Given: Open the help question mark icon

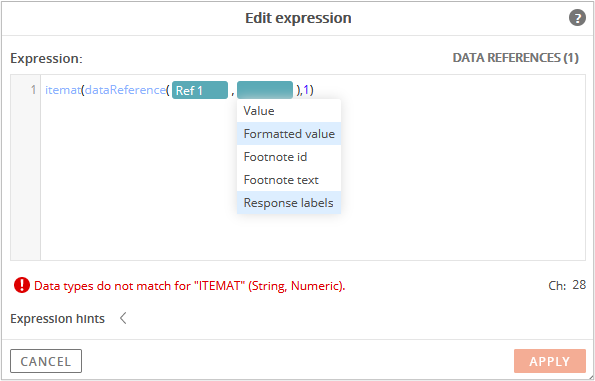Looking at the screenshot, I should click(577, 18).
